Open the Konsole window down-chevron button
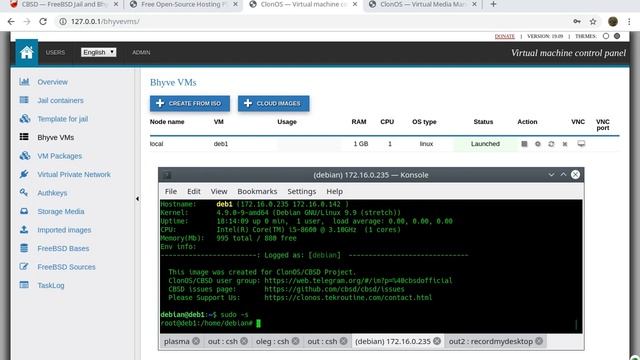This screenshot has height=360, width=640. click(551, 175)
